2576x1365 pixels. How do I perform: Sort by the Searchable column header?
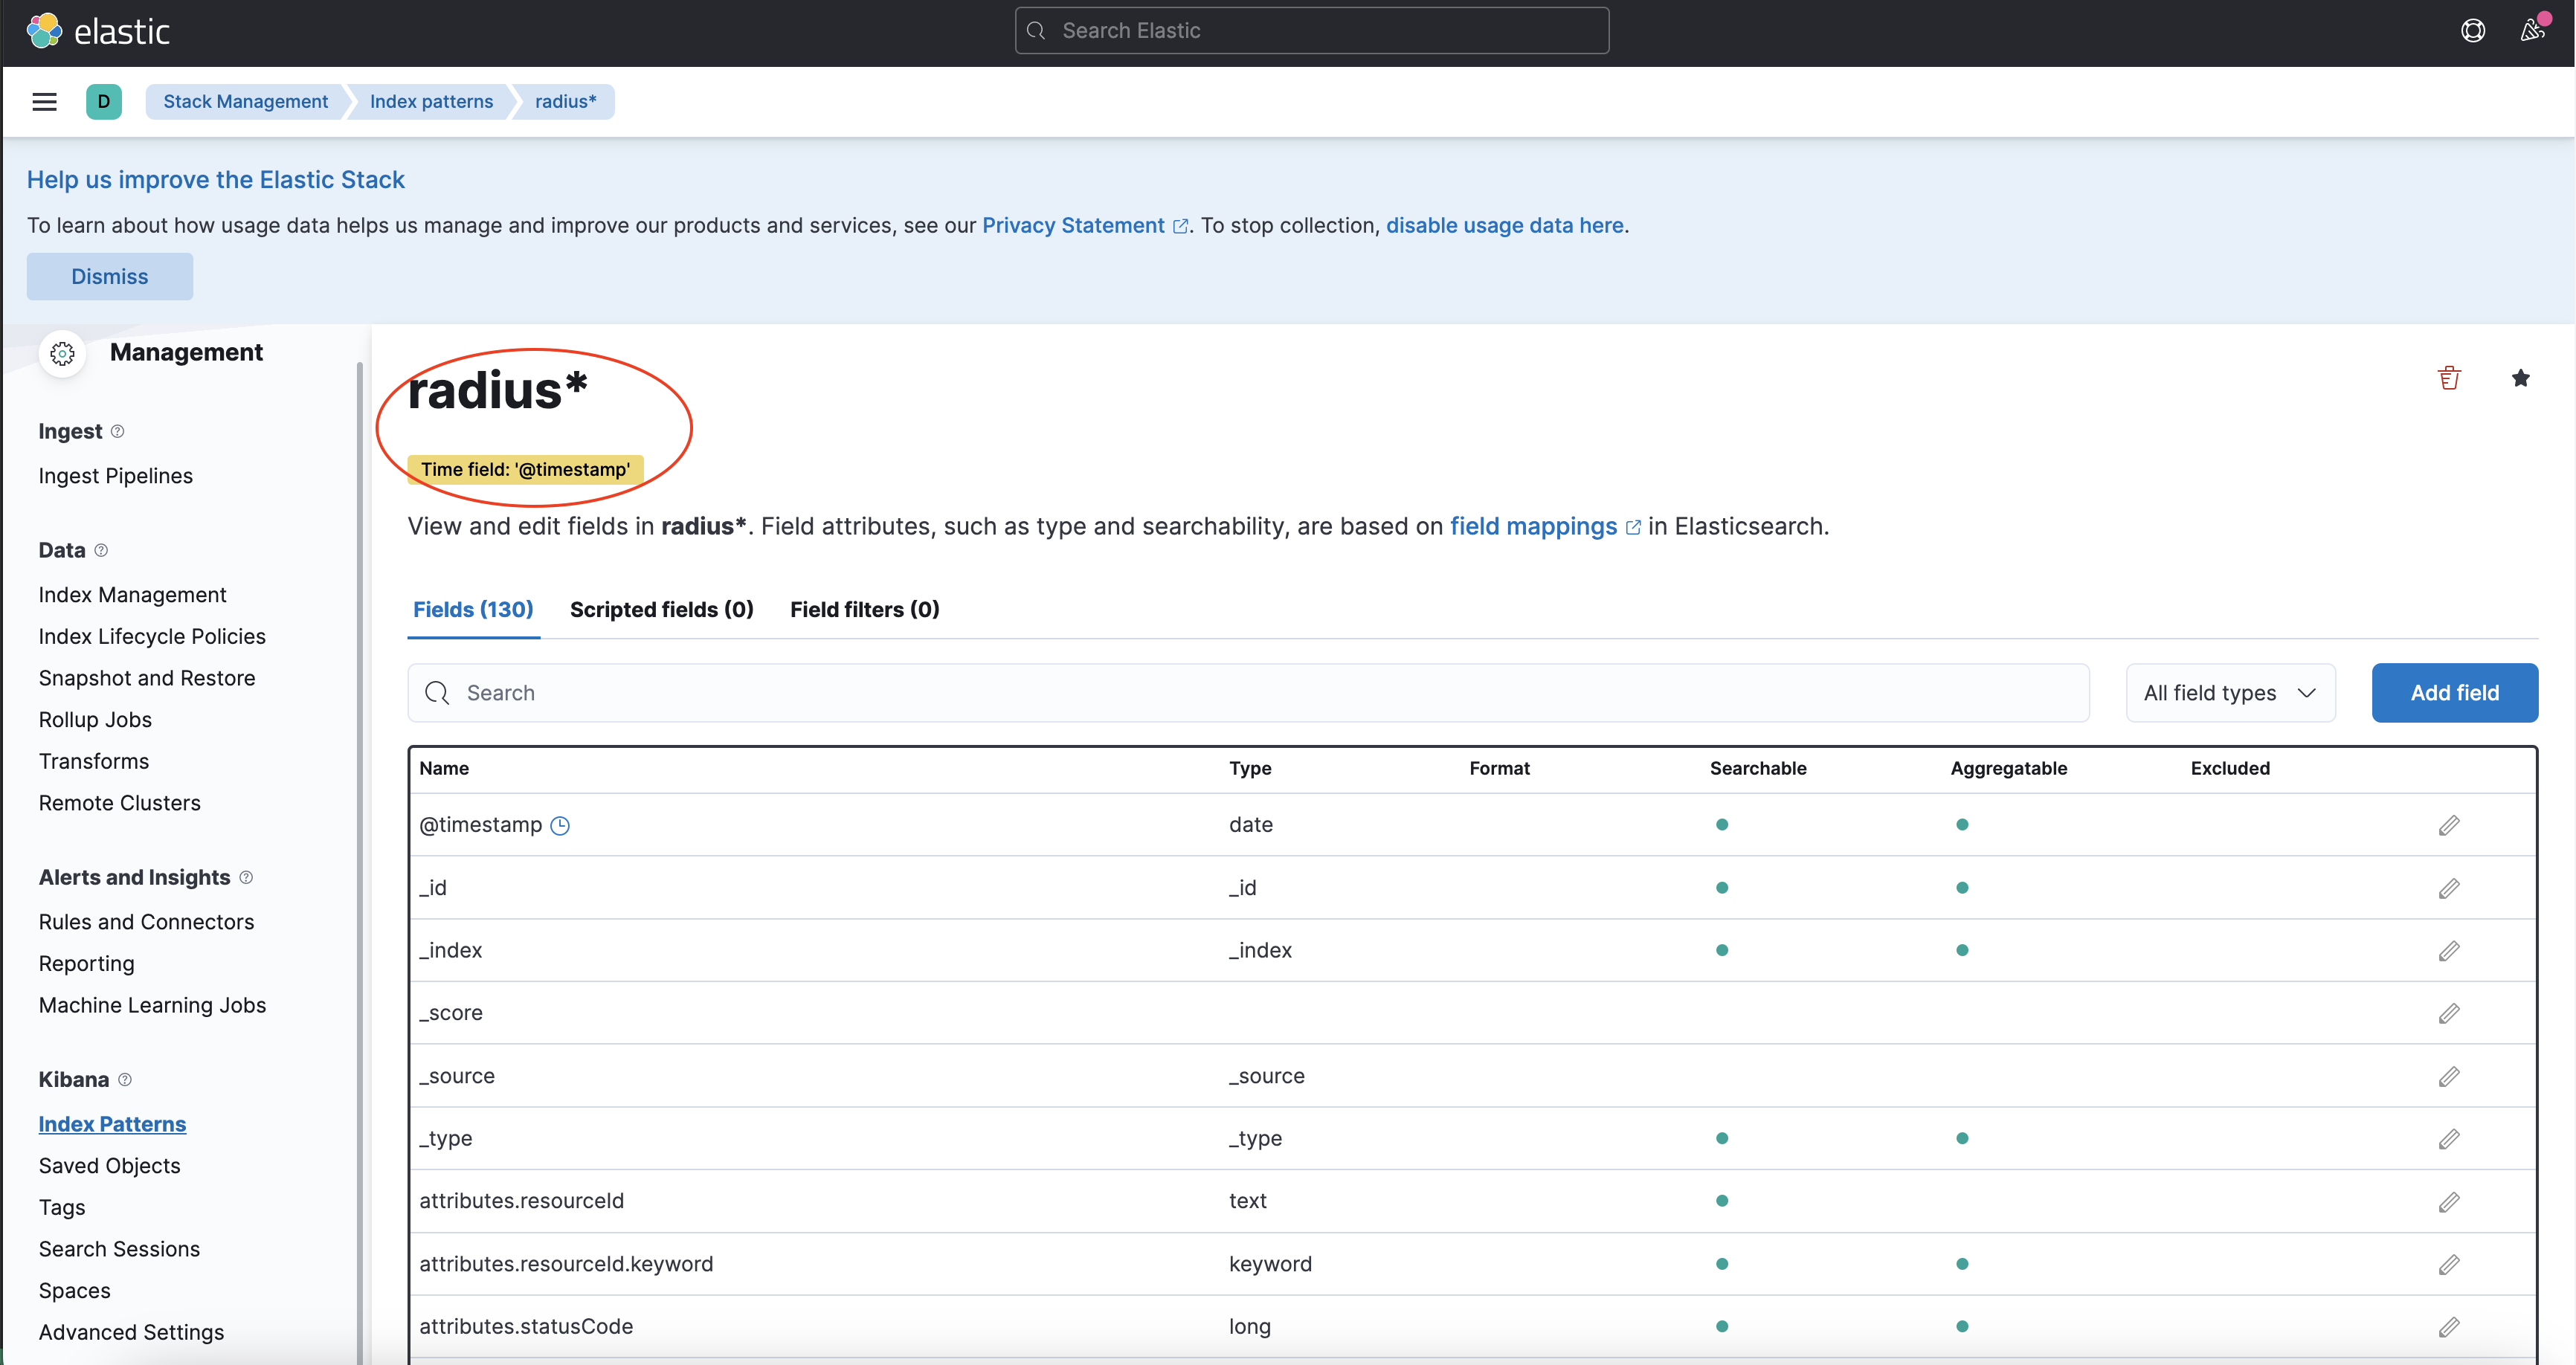tap(1758, 768)
